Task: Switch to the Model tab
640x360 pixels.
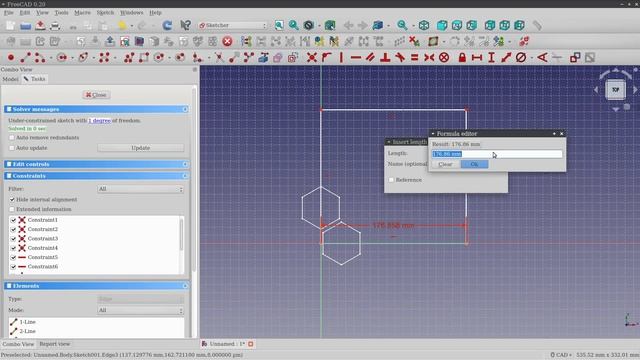Action: pos(10,79)
